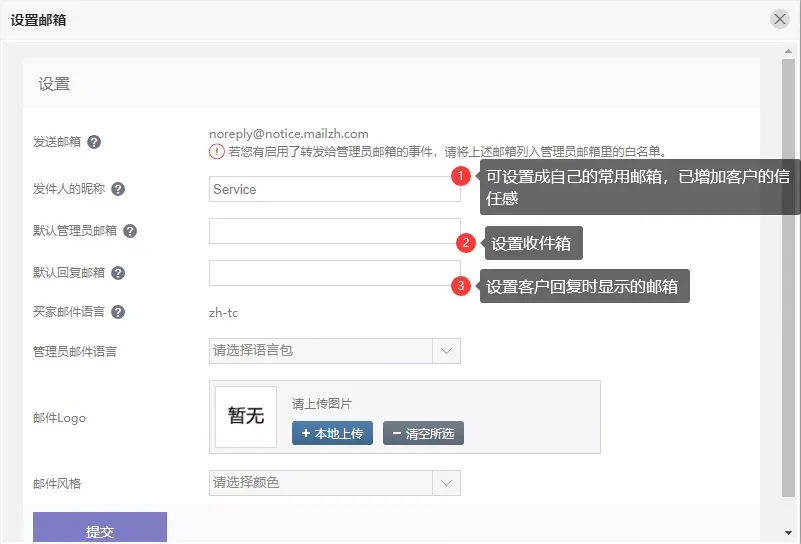Close the 设置邮箱 dialog

780,19
